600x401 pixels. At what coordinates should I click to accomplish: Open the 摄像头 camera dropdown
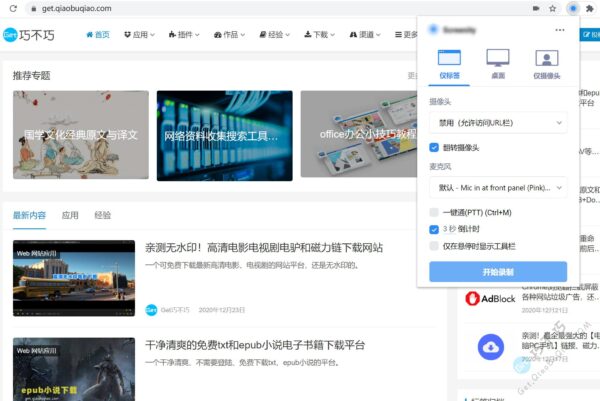pos(498,123)
